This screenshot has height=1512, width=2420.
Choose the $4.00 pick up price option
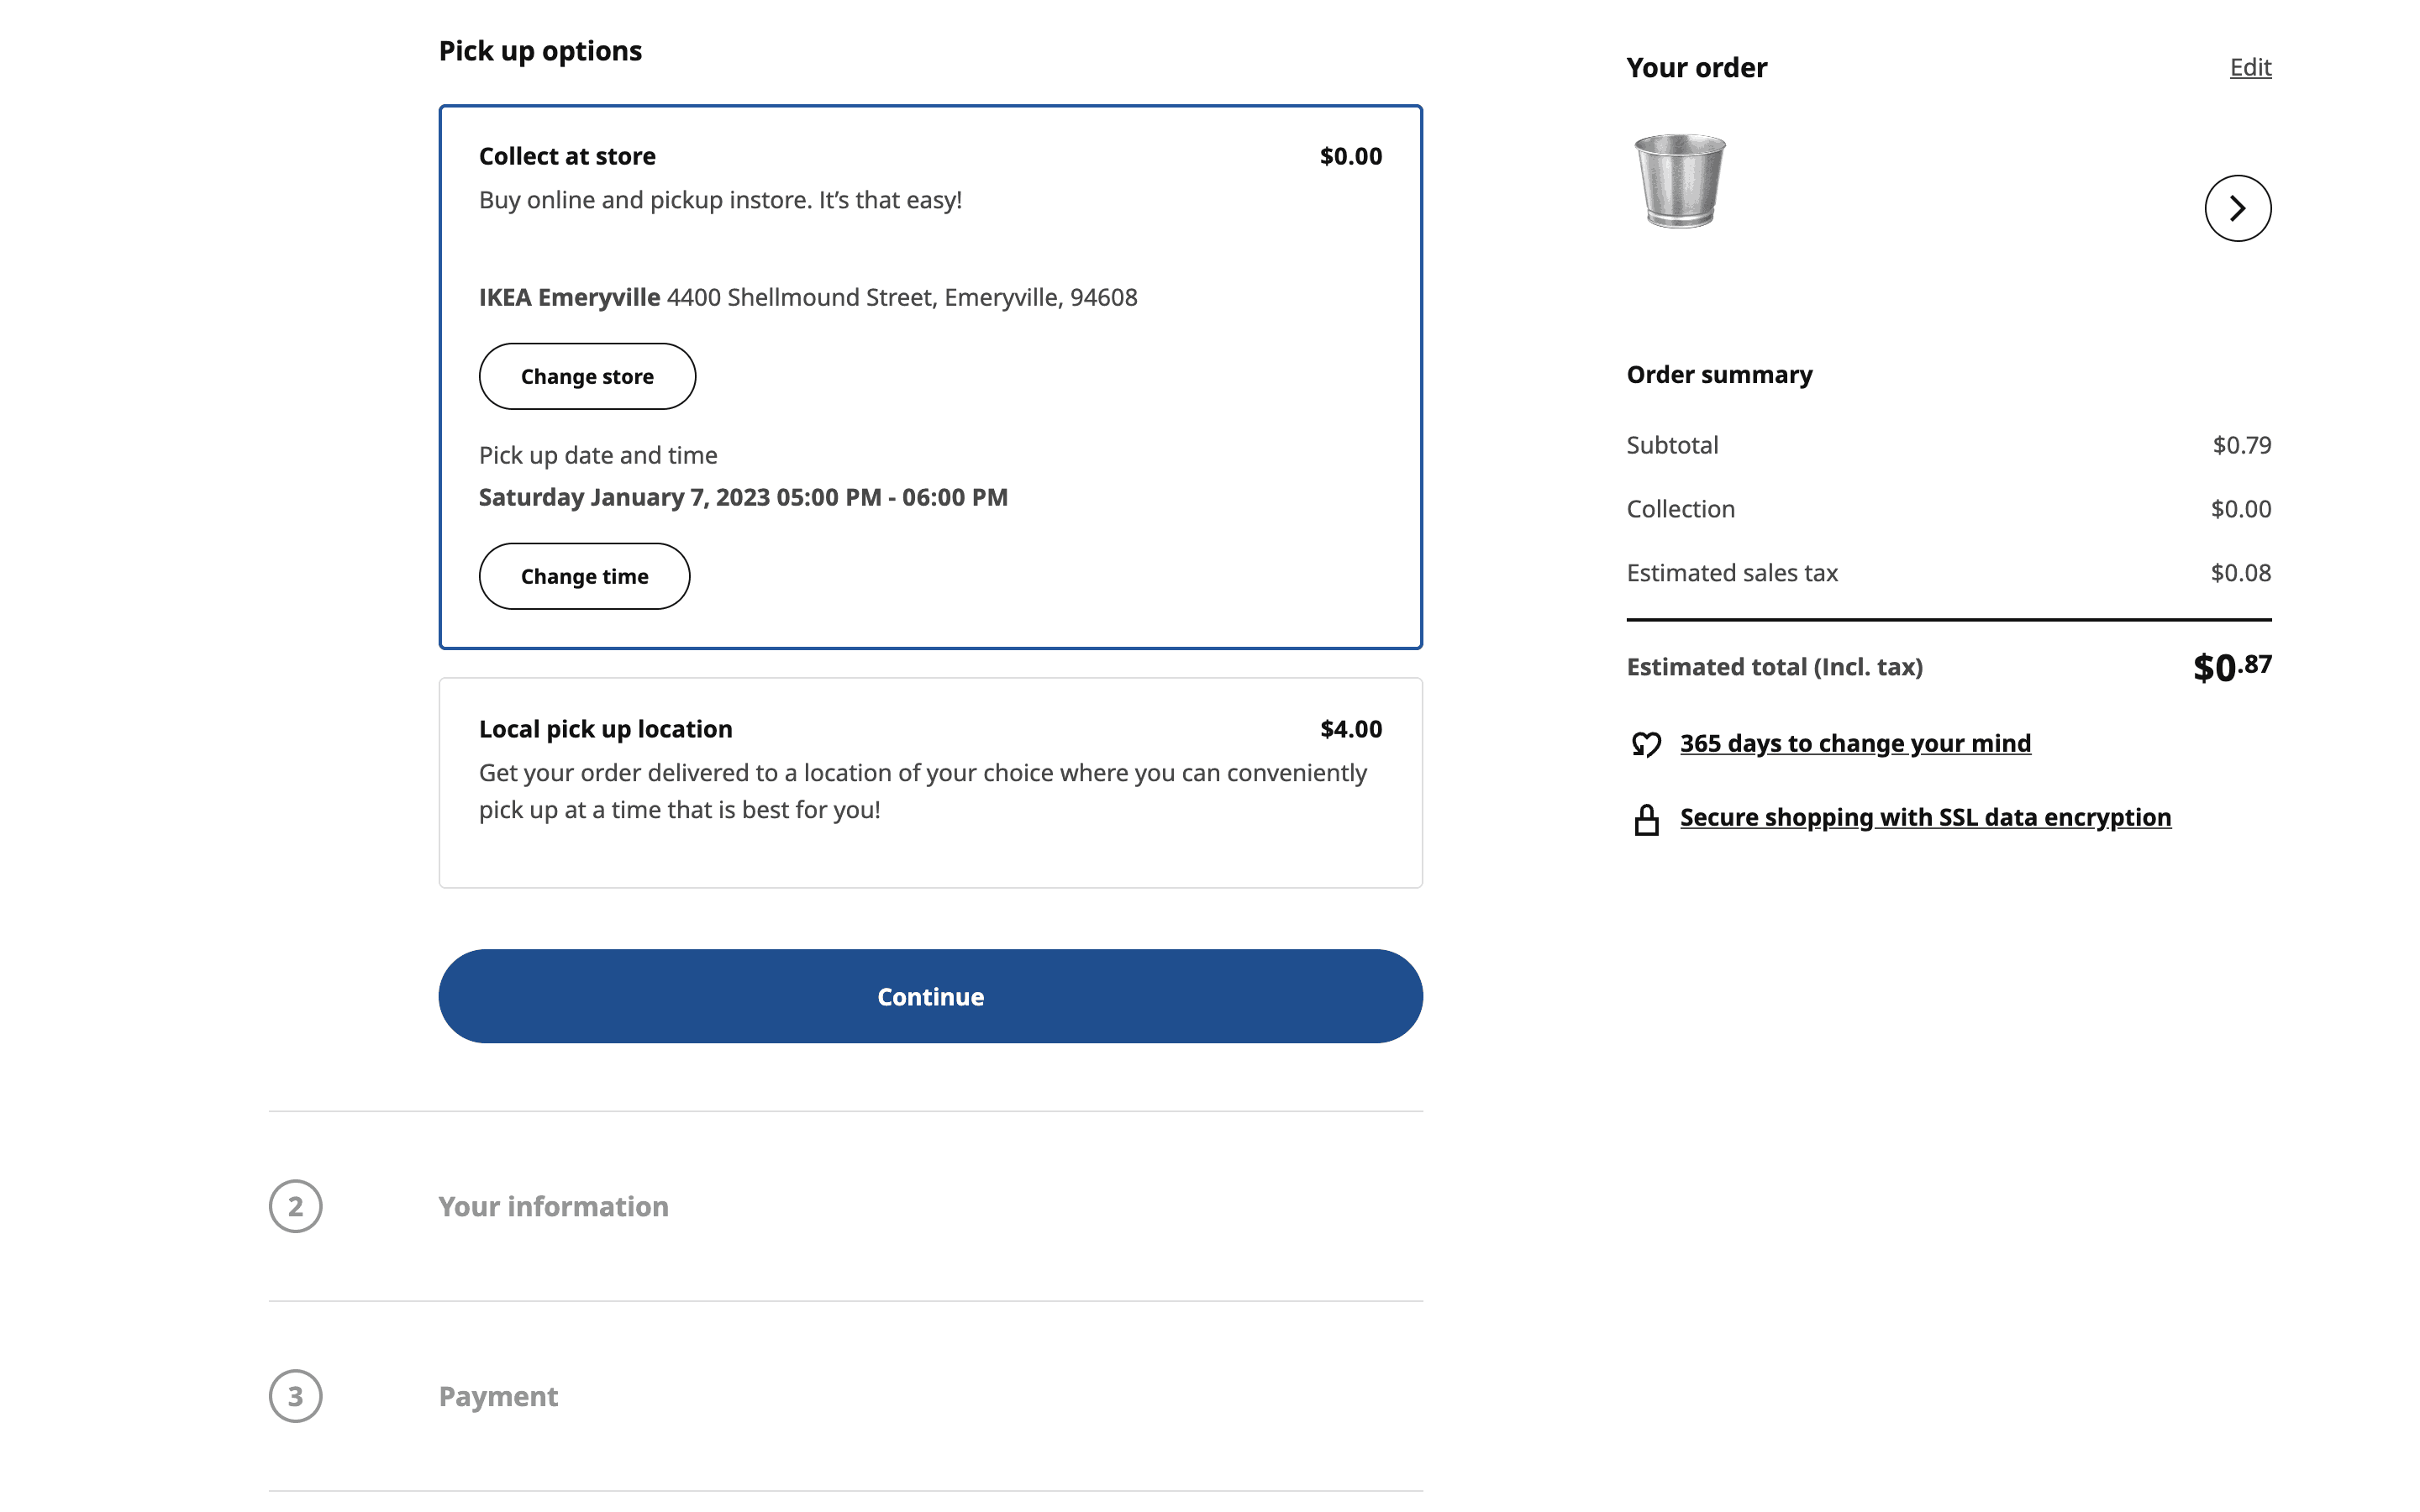(1350, 729)
